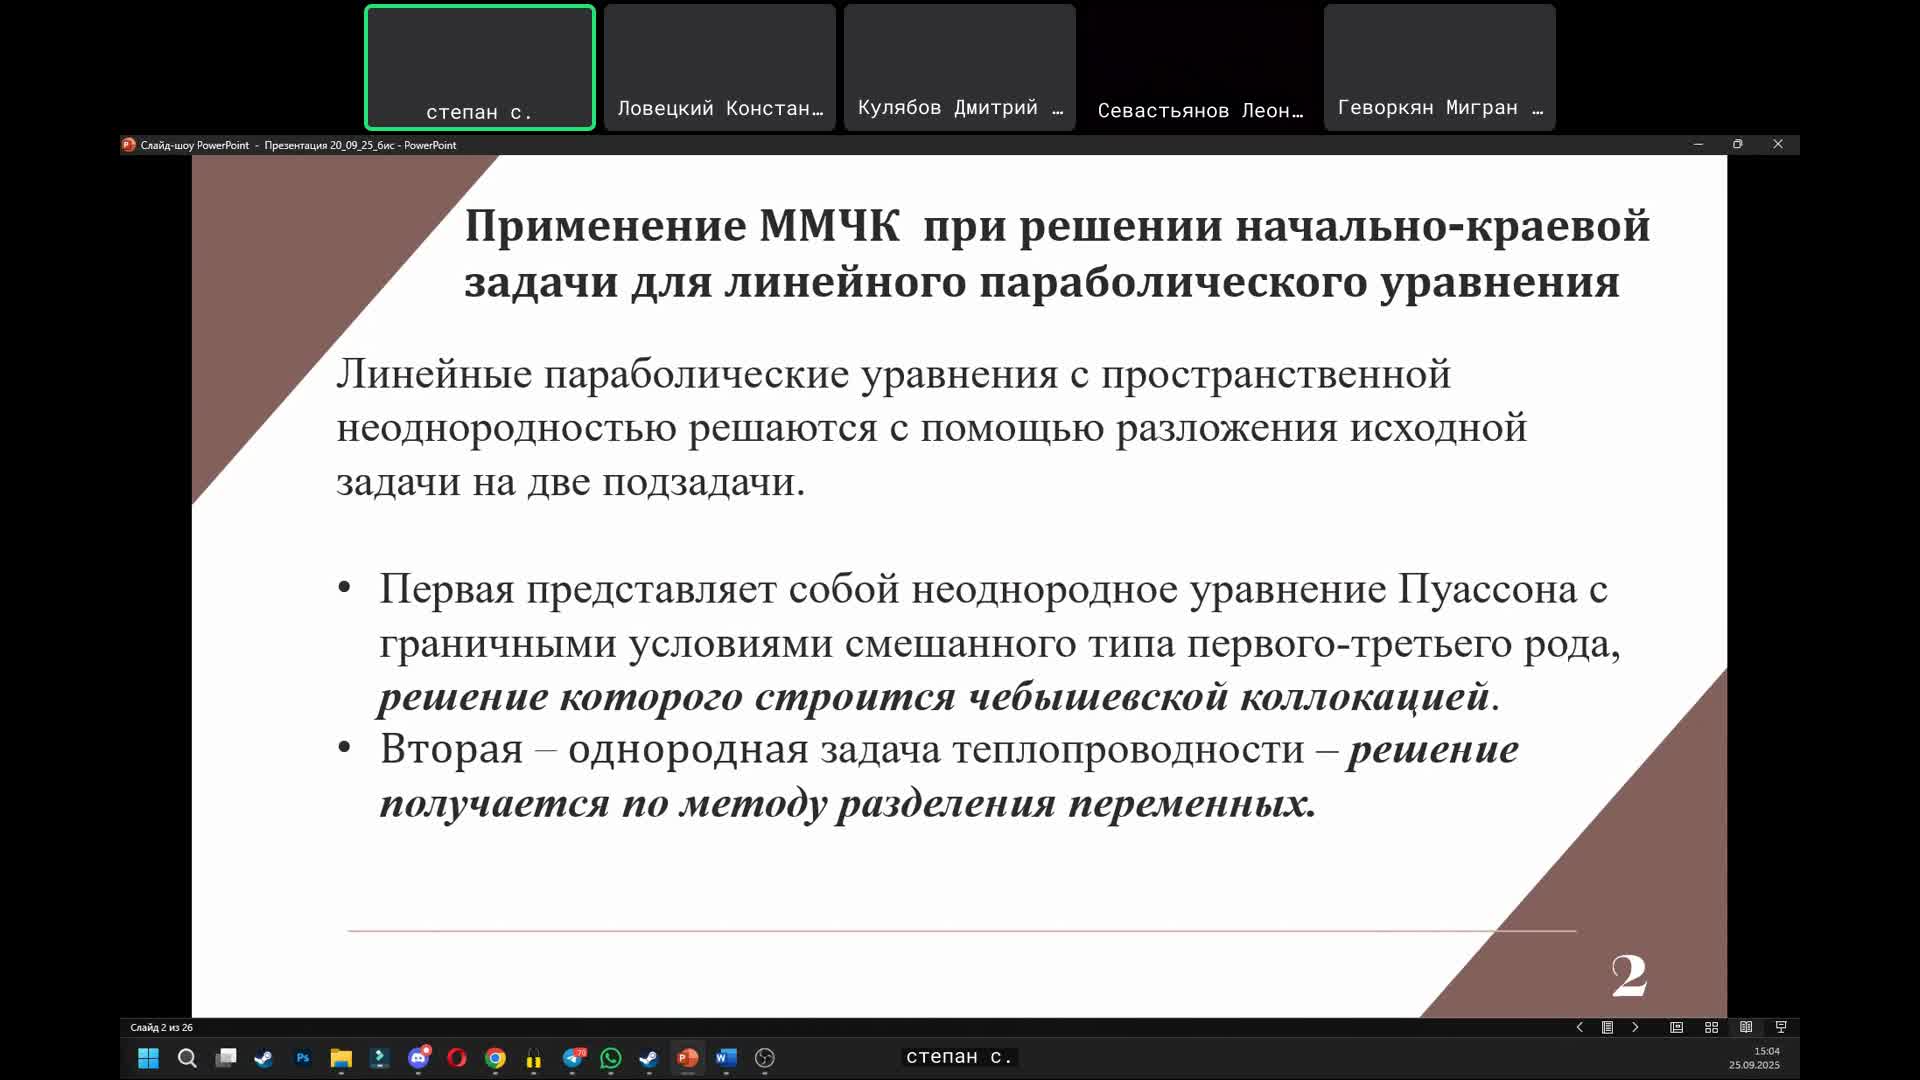Advance to next slide arrow

point(1635,1027)
